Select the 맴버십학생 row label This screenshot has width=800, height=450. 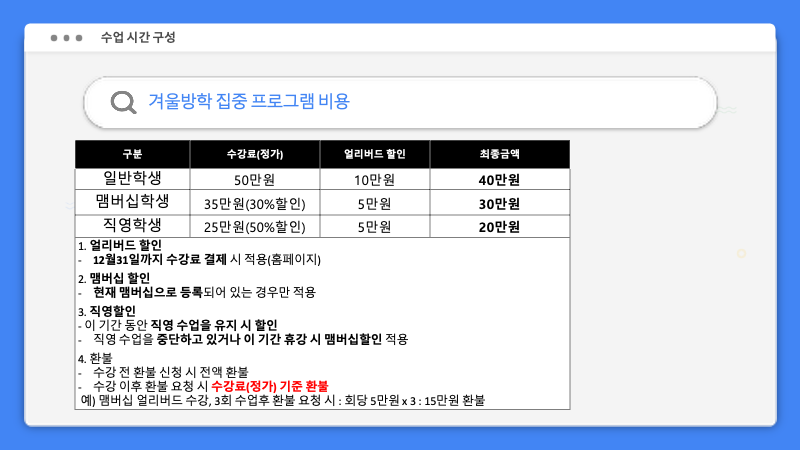tap(132, 202)
